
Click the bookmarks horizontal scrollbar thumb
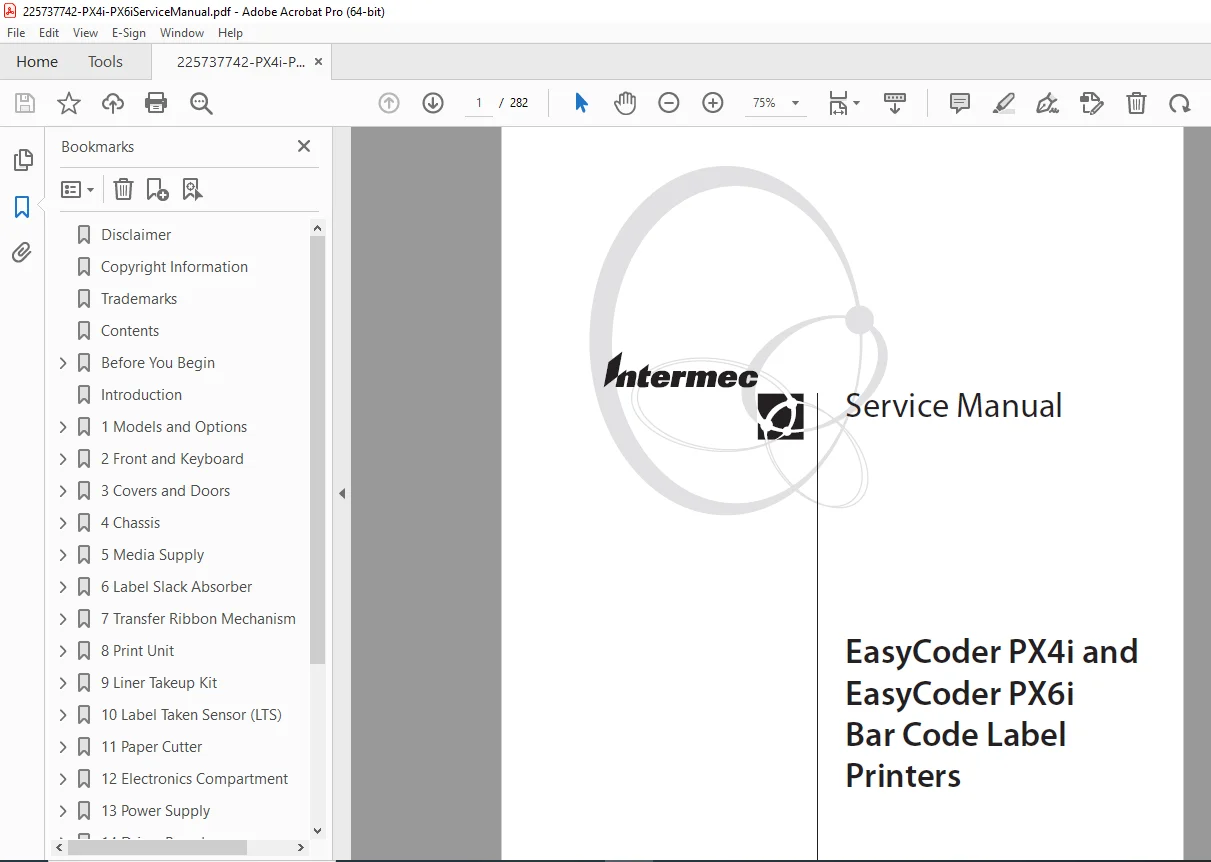(x=157, y=847)
